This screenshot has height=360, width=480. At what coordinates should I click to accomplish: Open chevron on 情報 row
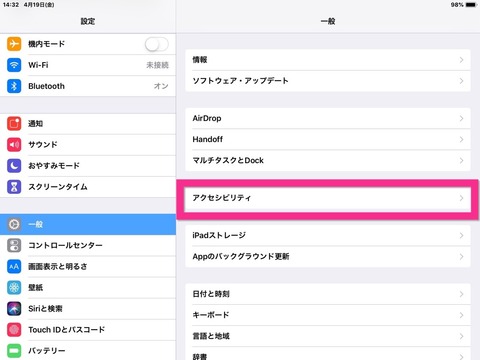[x=461, y=60]
